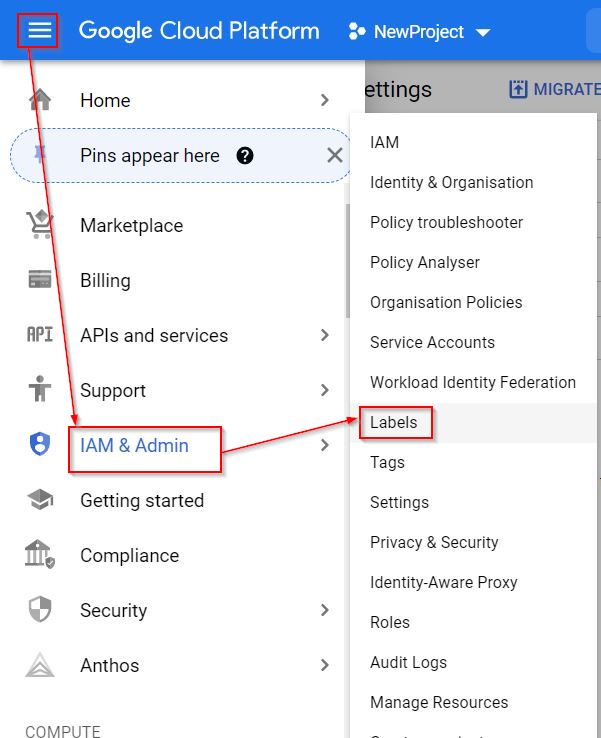Click the Migrate button in Settings
Screen dimensions: 601x738
point(555,89)
